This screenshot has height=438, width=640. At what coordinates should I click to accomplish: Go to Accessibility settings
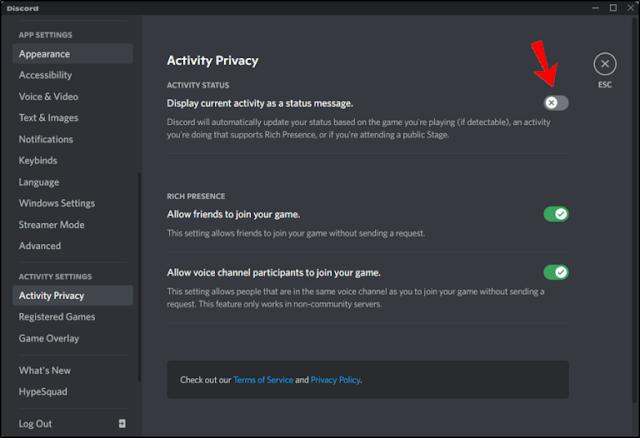73,75
